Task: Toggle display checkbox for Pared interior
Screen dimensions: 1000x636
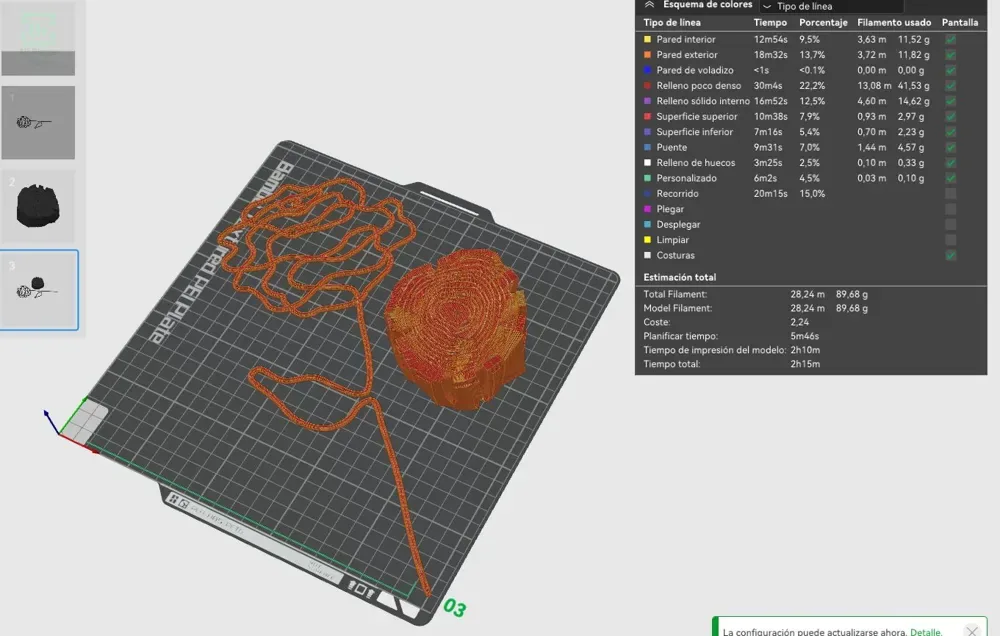Action: tap(950, 40)
